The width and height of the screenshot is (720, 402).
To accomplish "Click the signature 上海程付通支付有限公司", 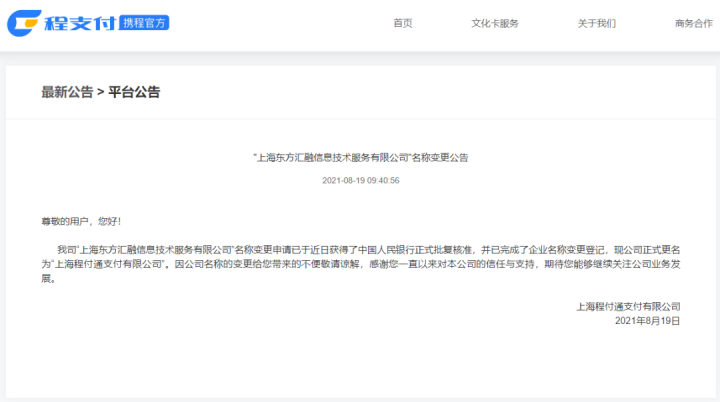I will pos(628,306).
